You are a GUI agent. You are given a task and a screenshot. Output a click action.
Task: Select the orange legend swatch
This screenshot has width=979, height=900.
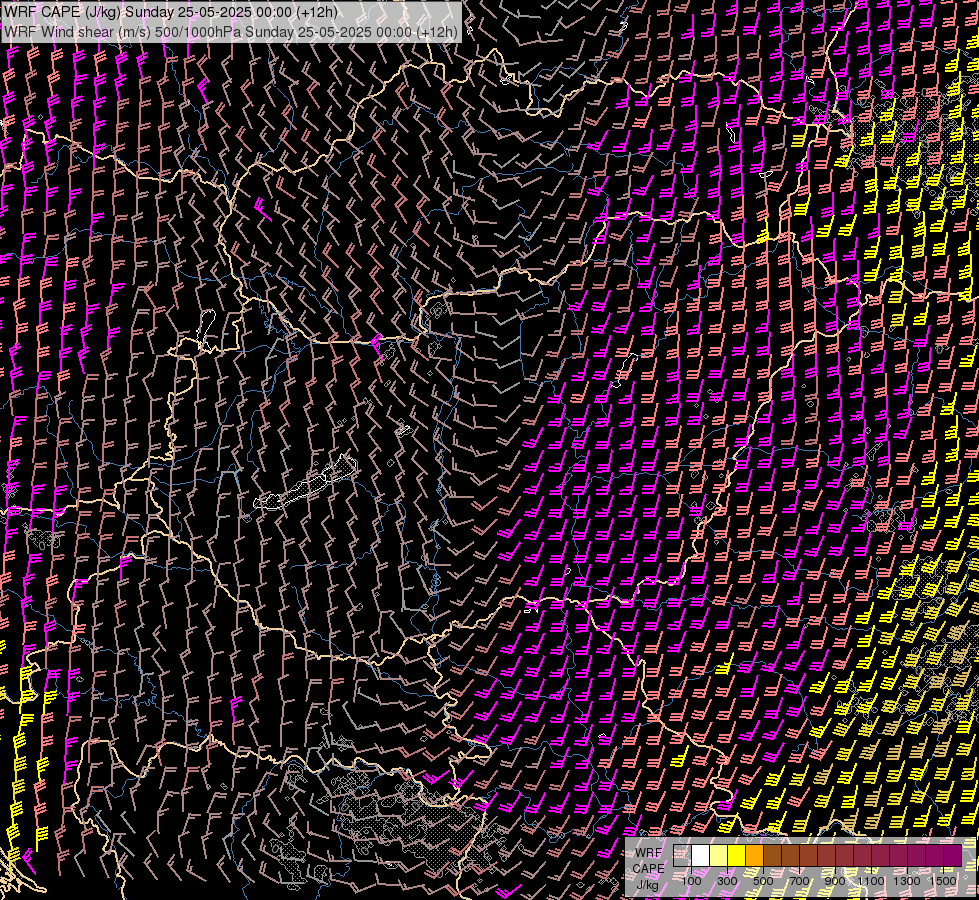point(754,855)
